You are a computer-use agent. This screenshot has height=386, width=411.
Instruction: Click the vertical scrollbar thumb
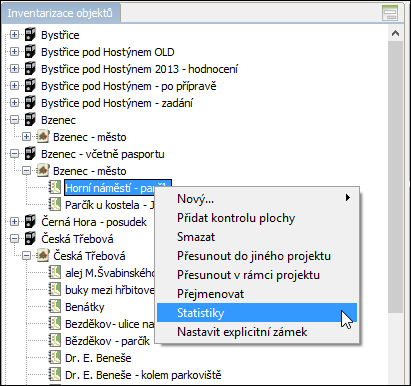[396, 177]
